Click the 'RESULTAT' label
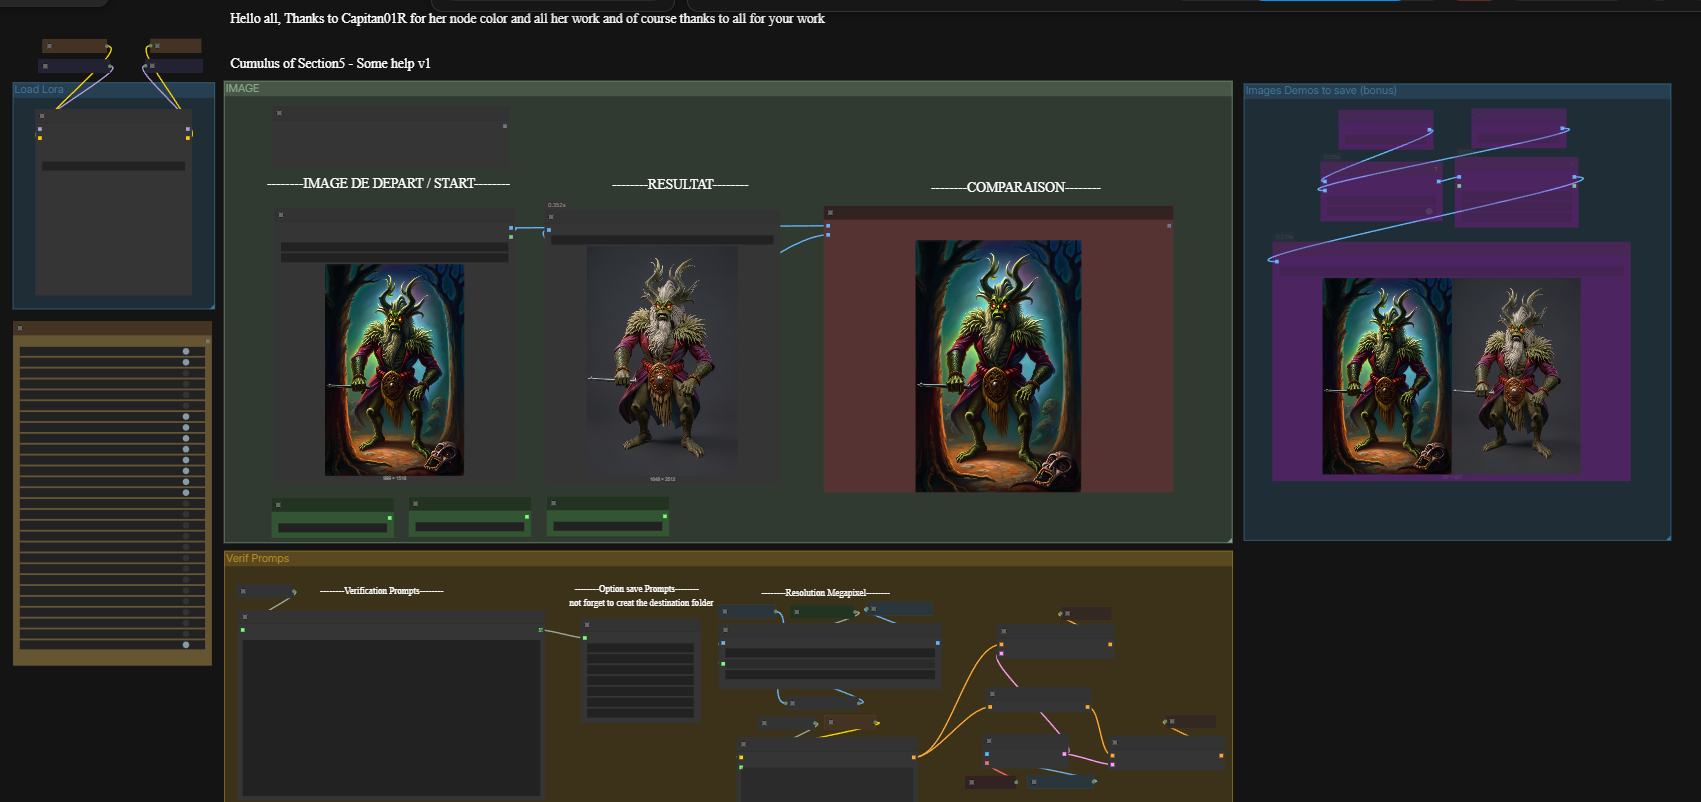Viewport: 1701px width, 802px height. coord(680,184)
